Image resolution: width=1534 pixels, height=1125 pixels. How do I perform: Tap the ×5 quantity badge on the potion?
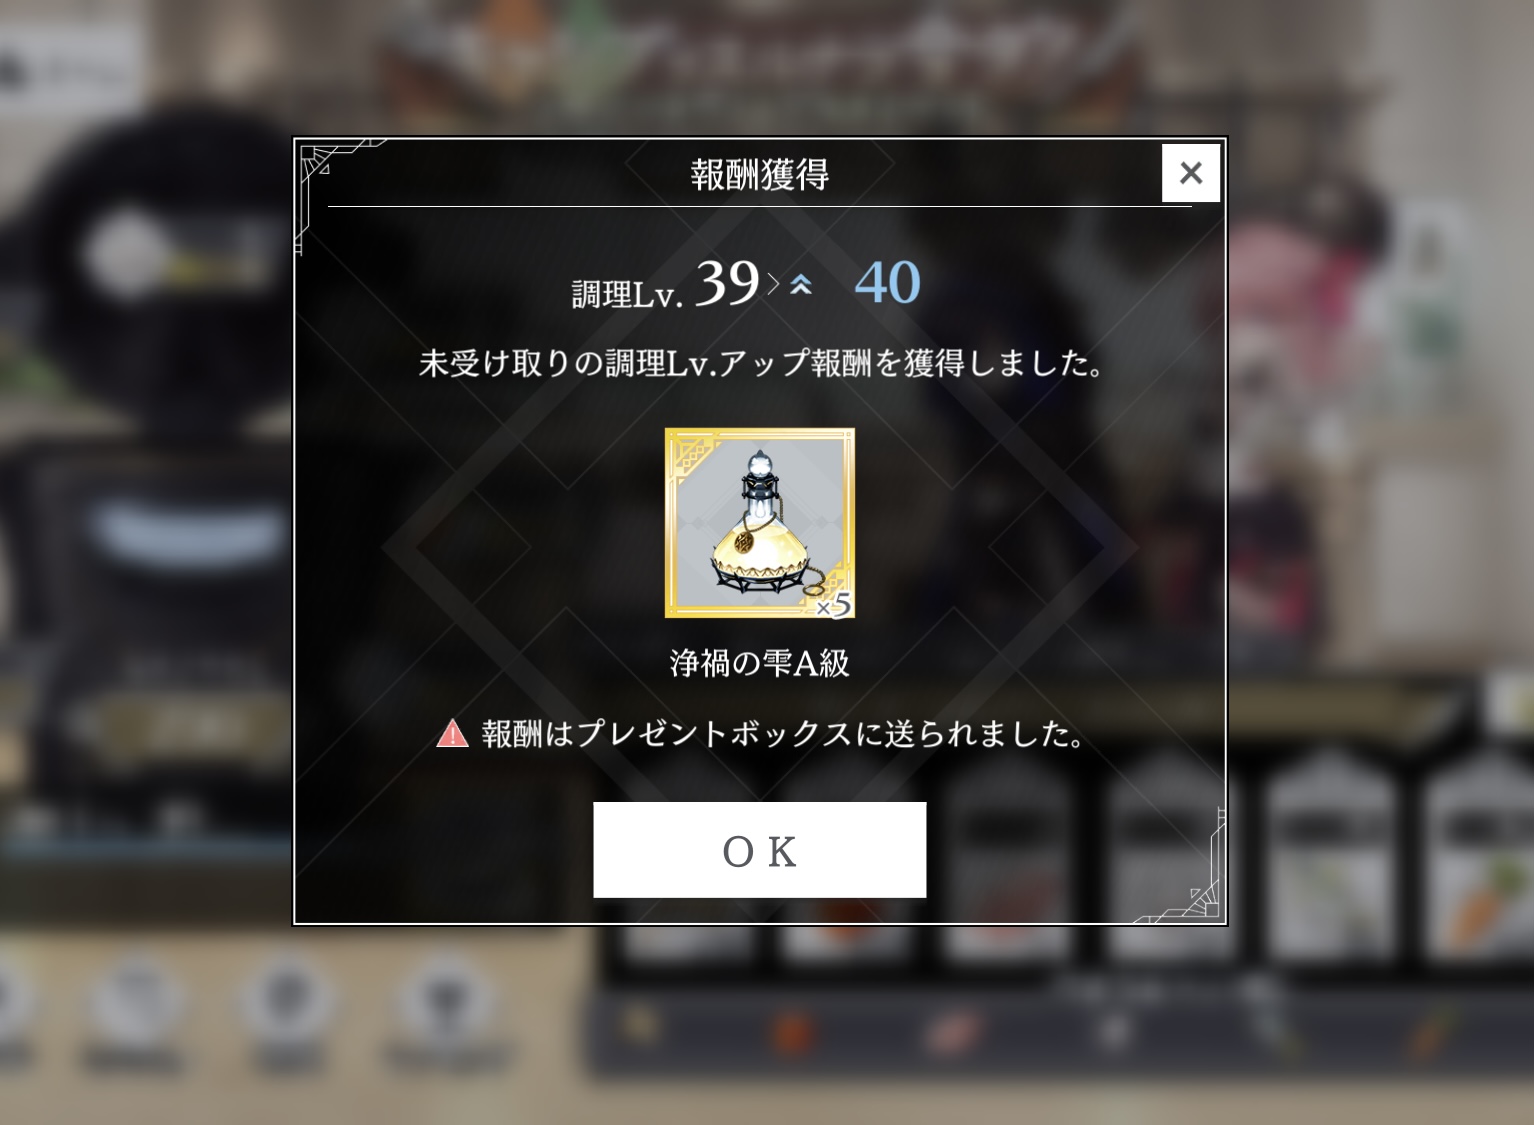(833, 604)
